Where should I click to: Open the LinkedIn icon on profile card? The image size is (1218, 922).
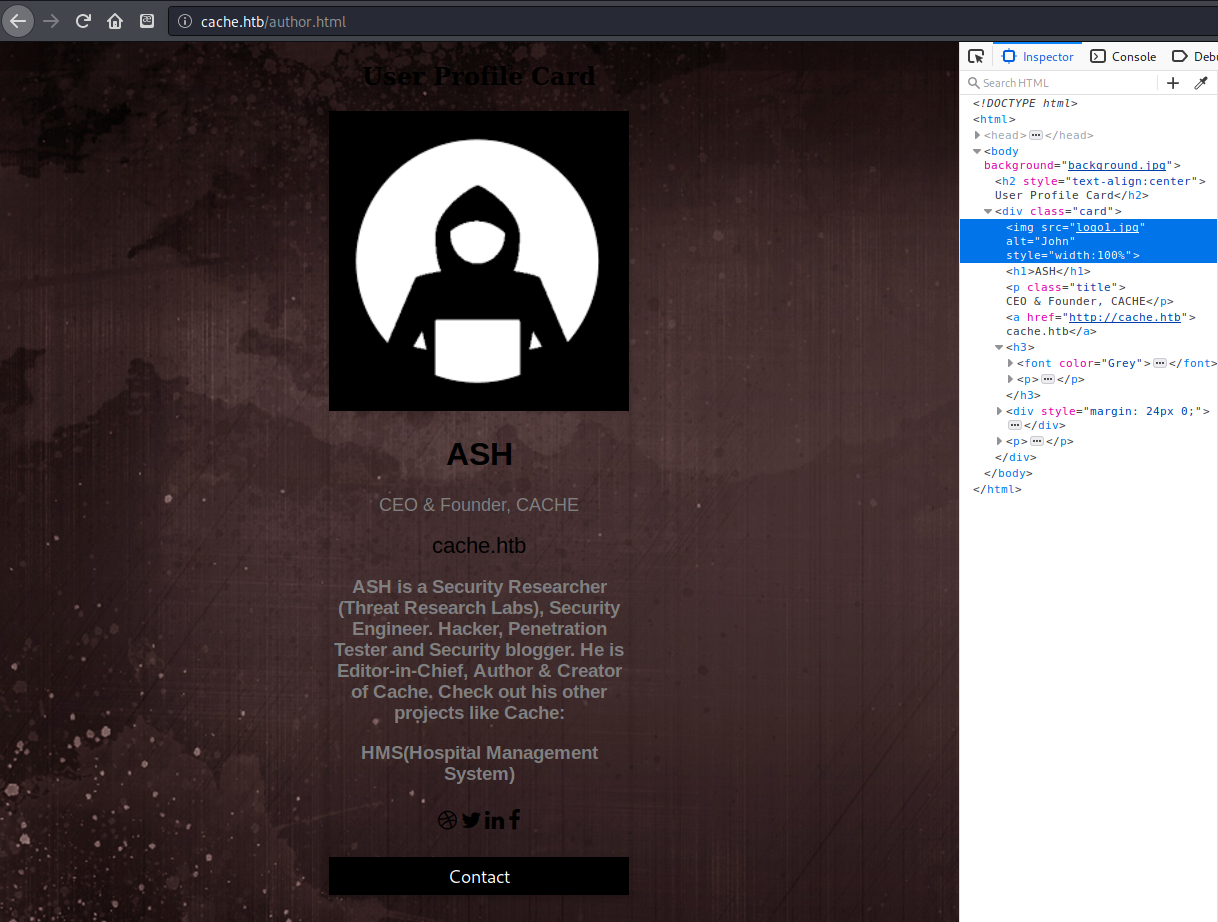[494, 820]
